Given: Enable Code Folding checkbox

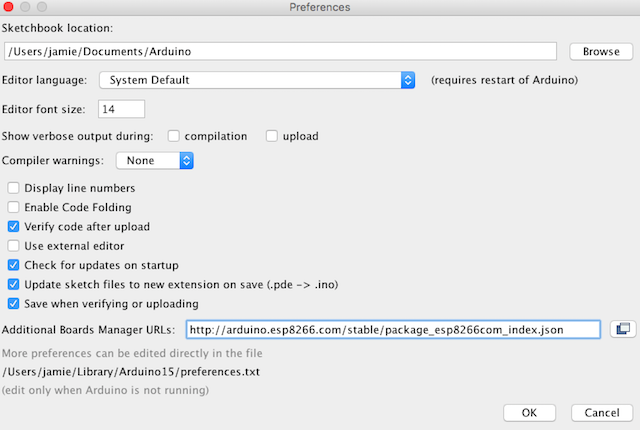Looking at the screenshot, I should pyautogui.click(x=14, y=207).
